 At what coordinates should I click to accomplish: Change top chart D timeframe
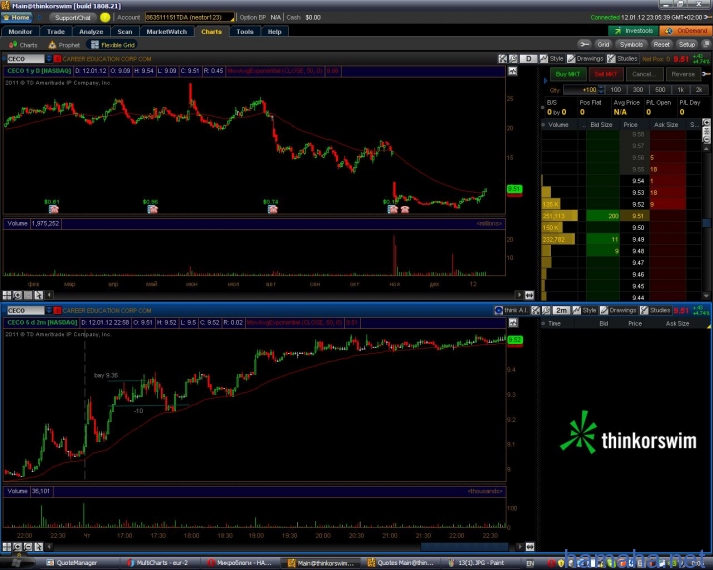(528, 59)
